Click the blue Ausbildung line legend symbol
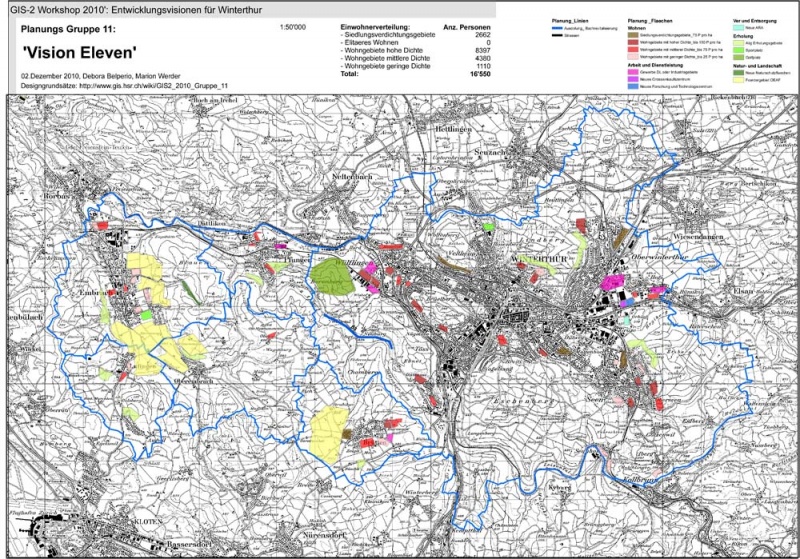This screenshot has width=800, height=559. click(x=557, y=28)
